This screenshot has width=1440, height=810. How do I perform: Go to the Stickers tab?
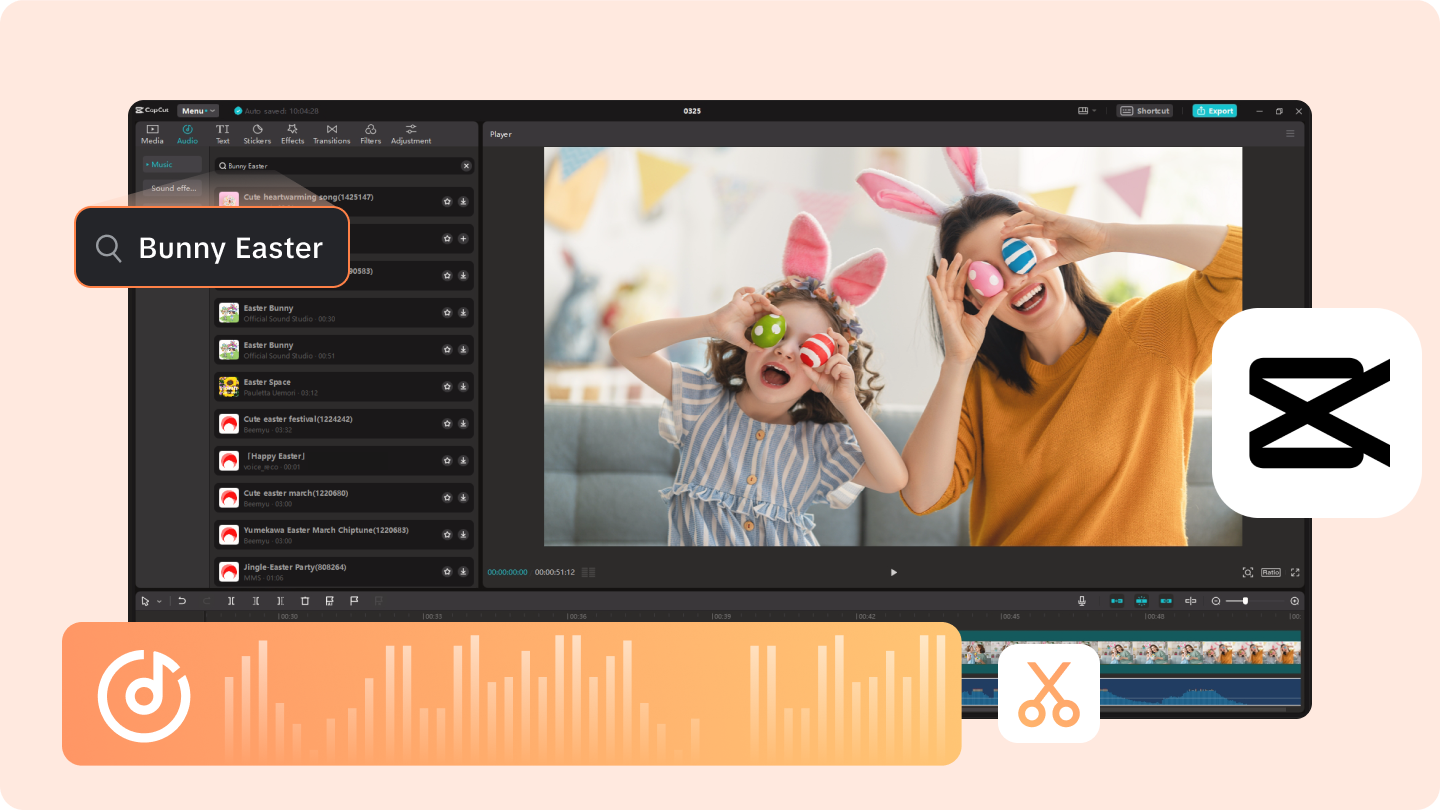click(257, 134)
